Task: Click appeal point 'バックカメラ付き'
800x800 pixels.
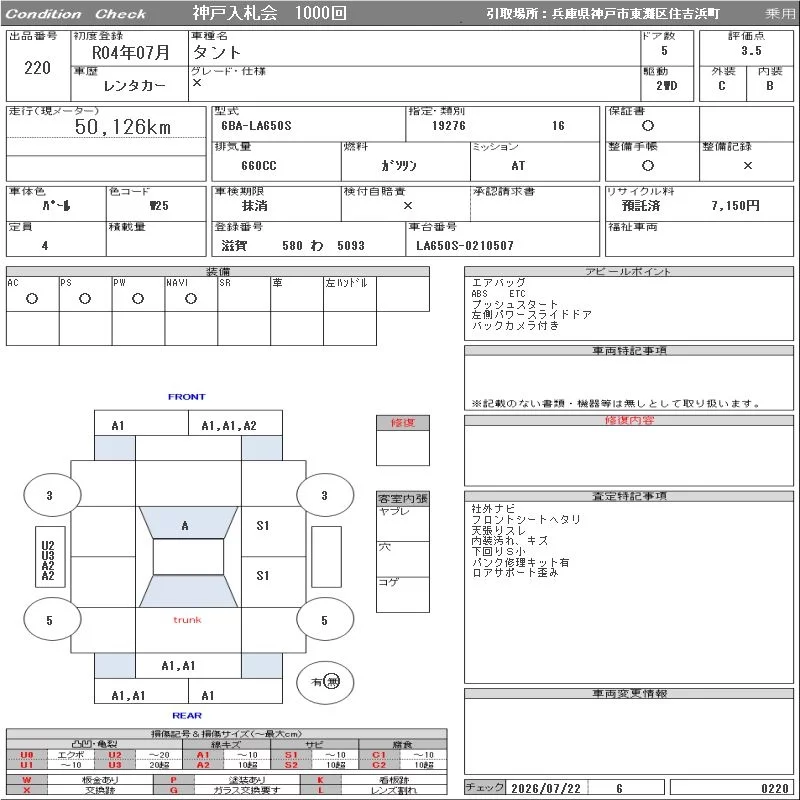Action: [x=515, y=326]
